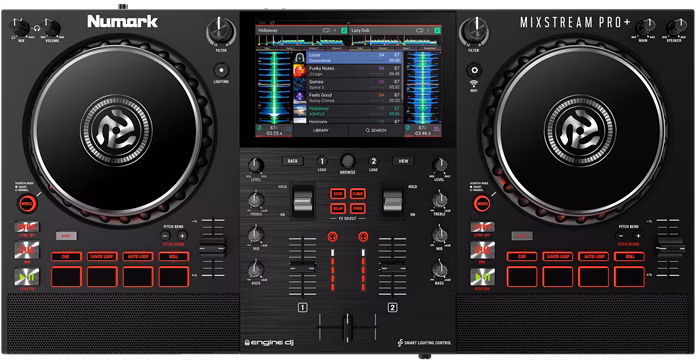Screen dimensions: 698x360
Task: Load track to deck 1 button
Action: [322, 161]
